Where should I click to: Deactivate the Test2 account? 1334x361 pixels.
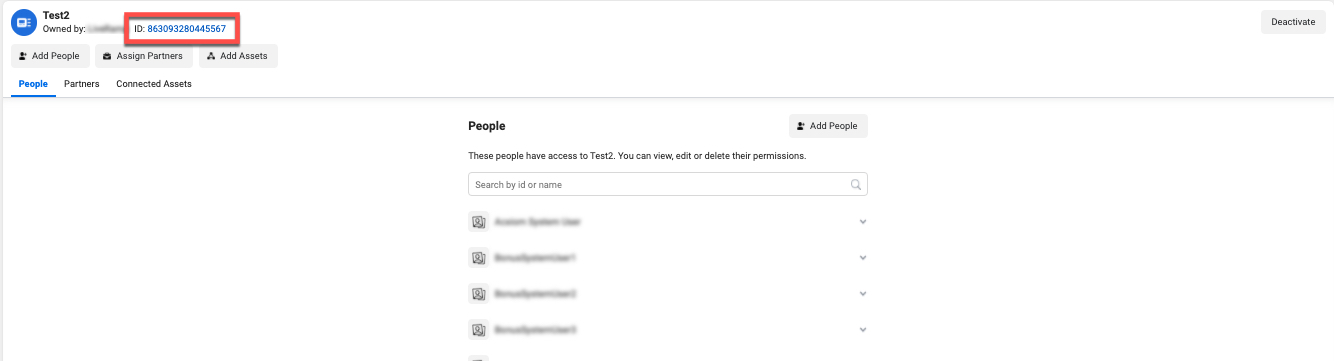click(1293, 22)
